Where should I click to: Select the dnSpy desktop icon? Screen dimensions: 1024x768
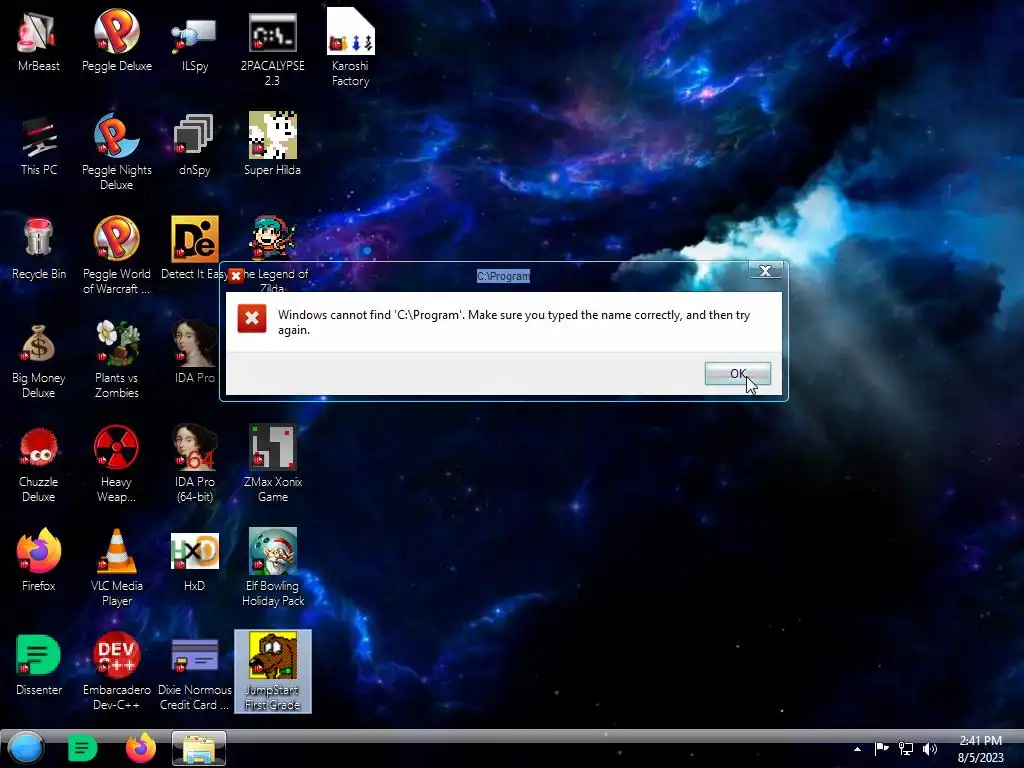click(x=194, y=146)
